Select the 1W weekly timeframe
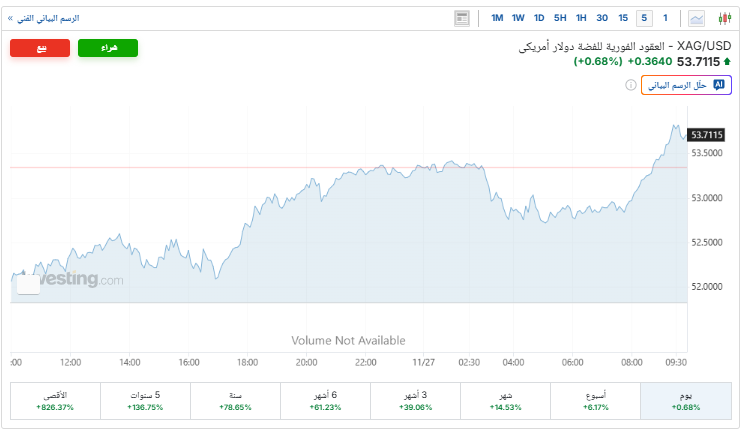The height and width of the screenshot is (434, 744). click(518, 18)
